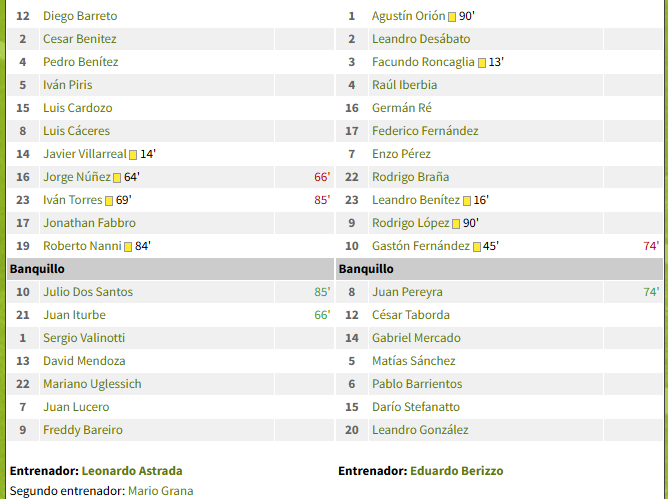Click yellow card icon next to Agustín Orión
Image resolution: width=668 pixels, height=499 pixels.
click(x=452, y=17)
